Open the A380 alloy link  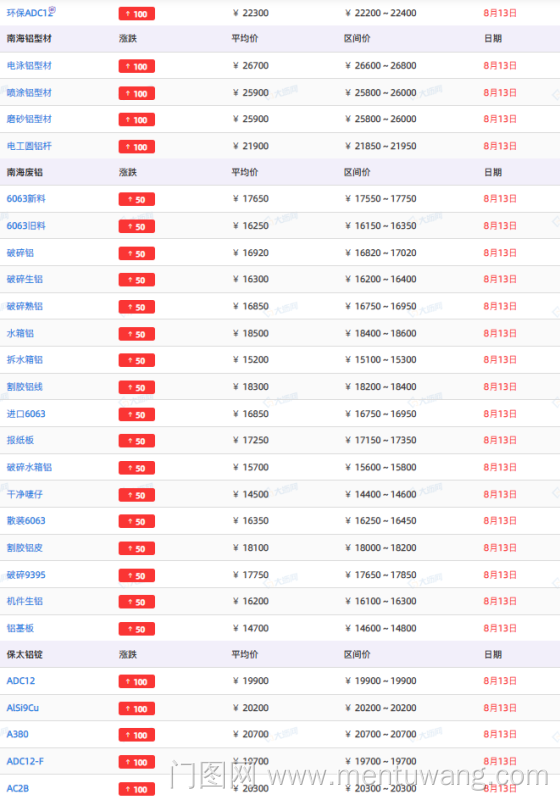[17, 734]
